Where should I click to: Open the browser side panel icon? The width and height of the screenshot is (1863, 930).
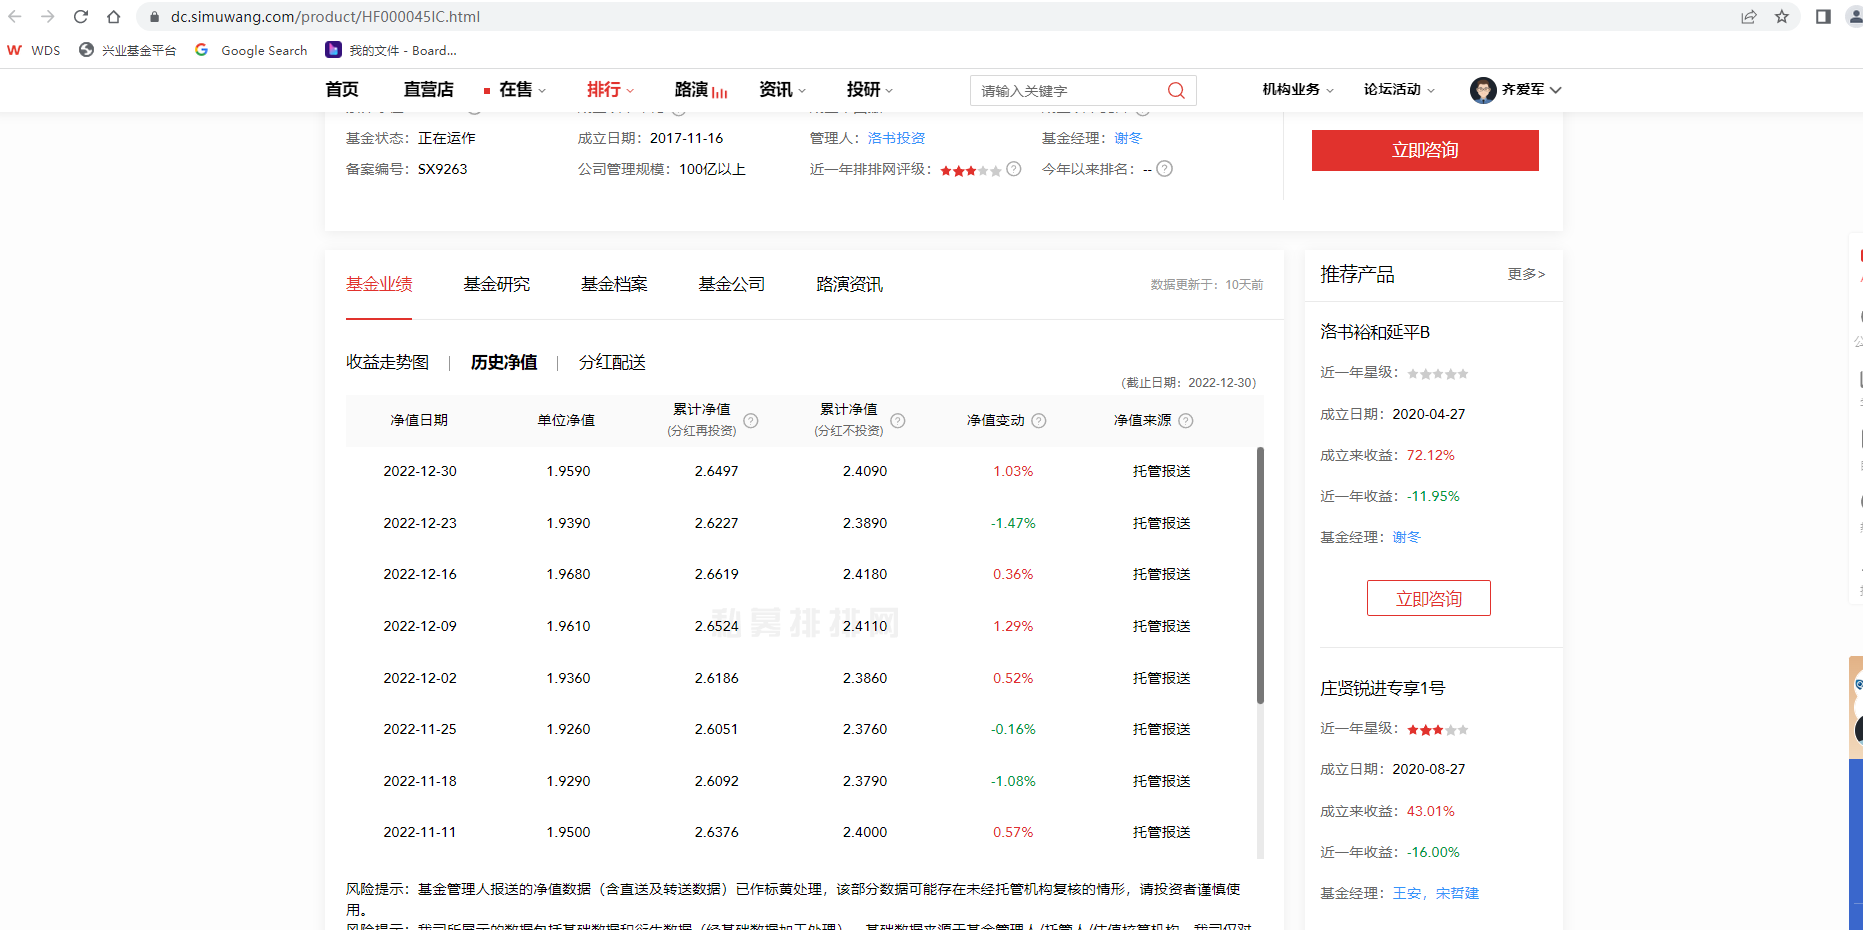coord(1823,17)
